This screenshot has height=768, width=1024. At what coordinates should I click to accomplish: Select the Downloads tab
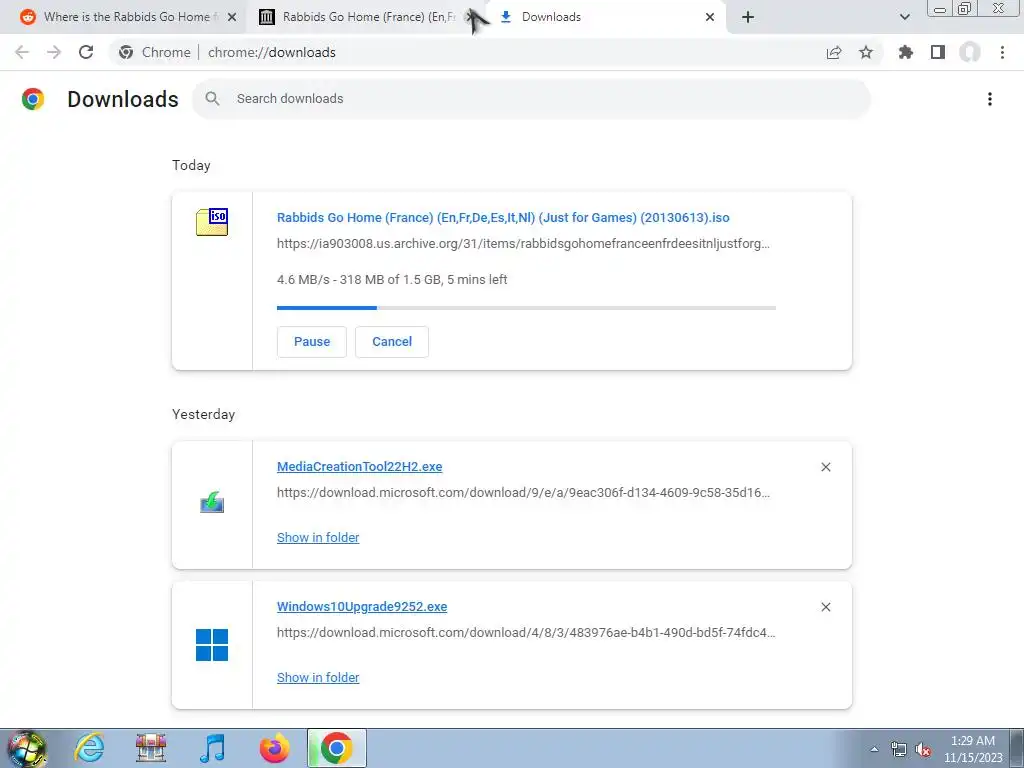pos(604,17)
